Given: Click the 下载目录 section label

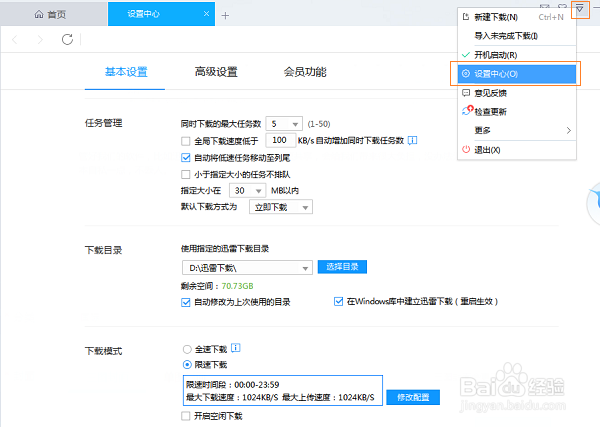Looking at the screenshot, I should [103, 250].
